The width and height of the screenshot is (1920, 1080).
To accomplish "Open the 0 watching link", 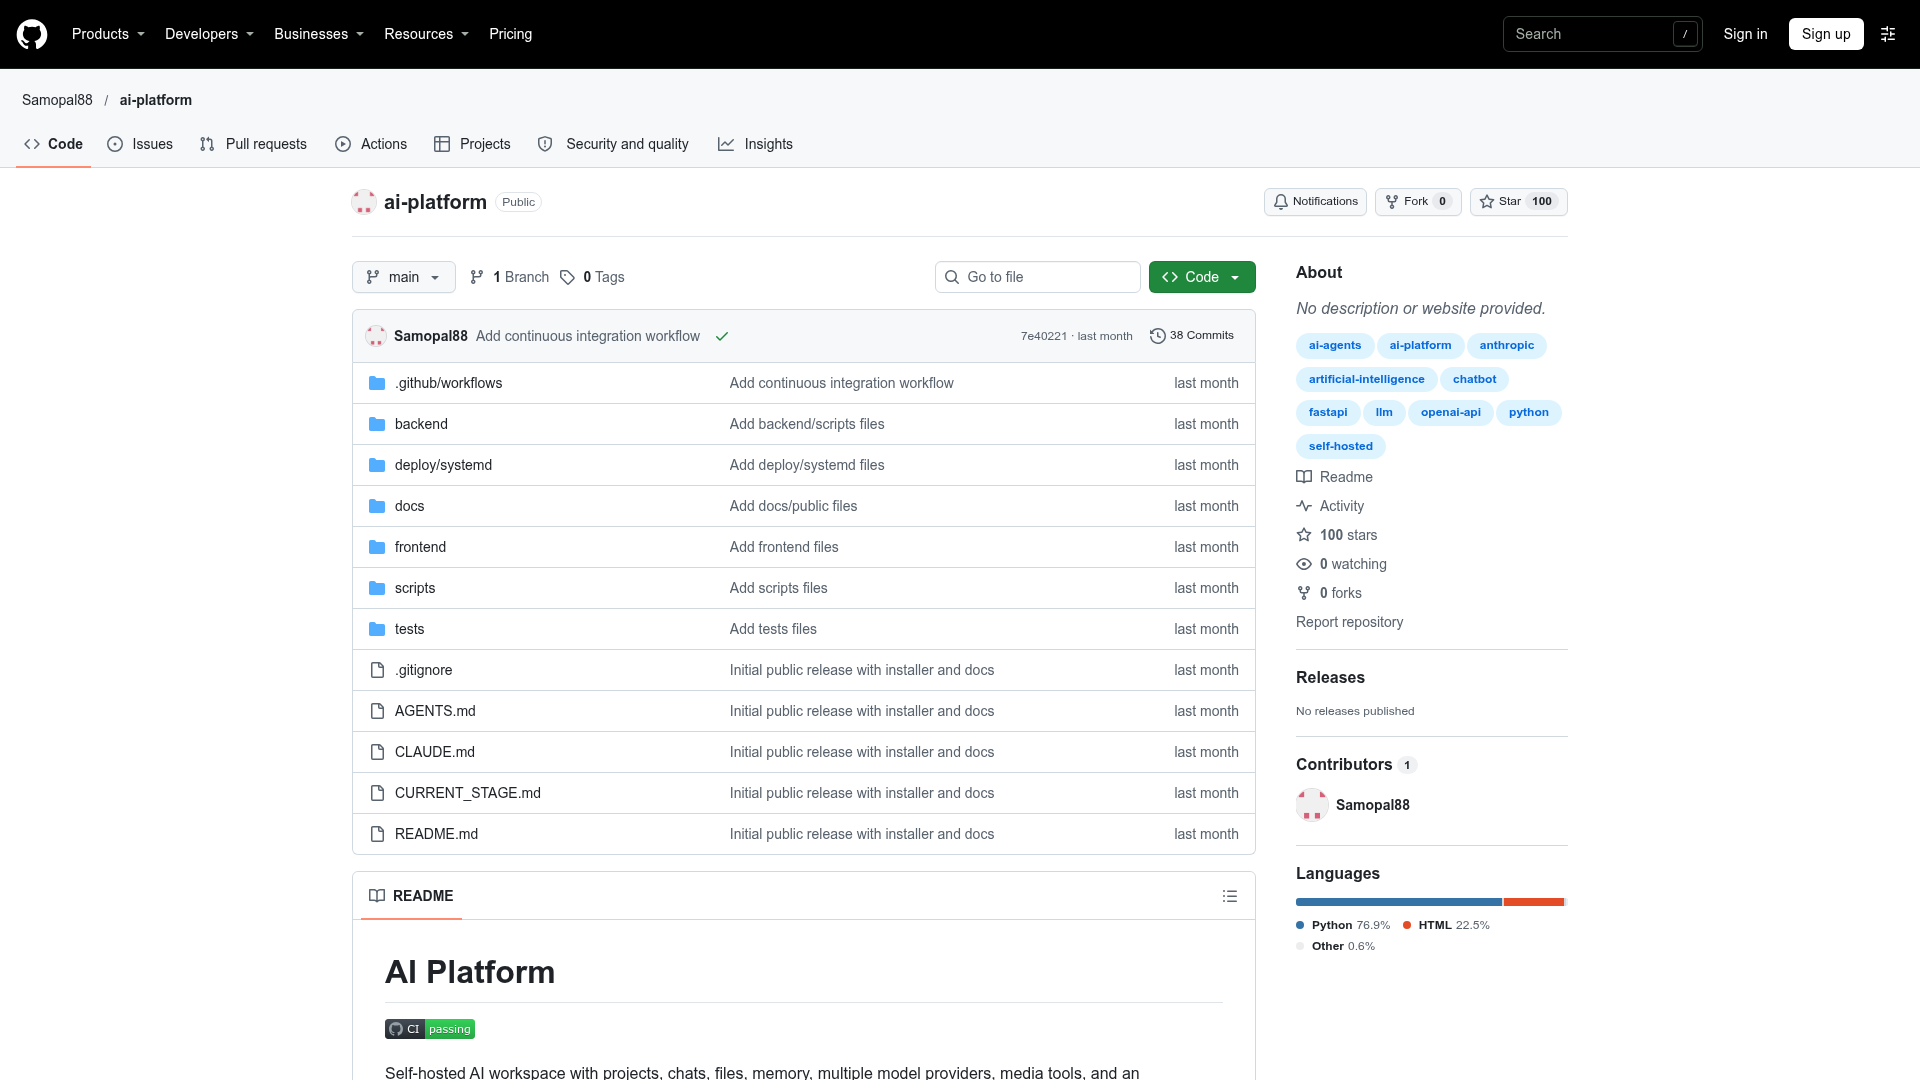I will (1342, 564).
